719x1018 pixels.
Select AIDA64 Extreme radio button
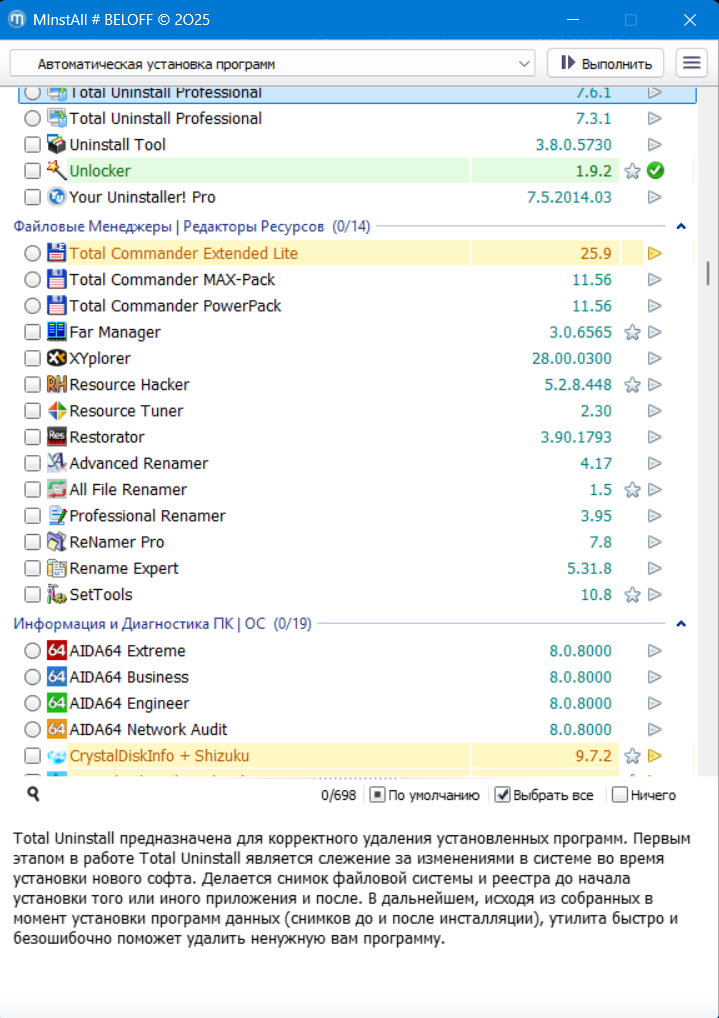click(x=33, y=651)
